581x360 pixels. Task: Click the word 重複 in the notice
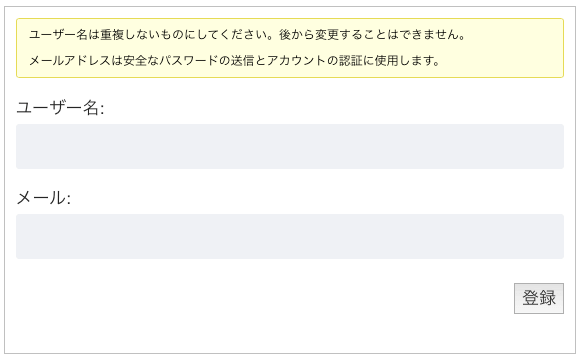pyautogui.click(x=112, y=34)
